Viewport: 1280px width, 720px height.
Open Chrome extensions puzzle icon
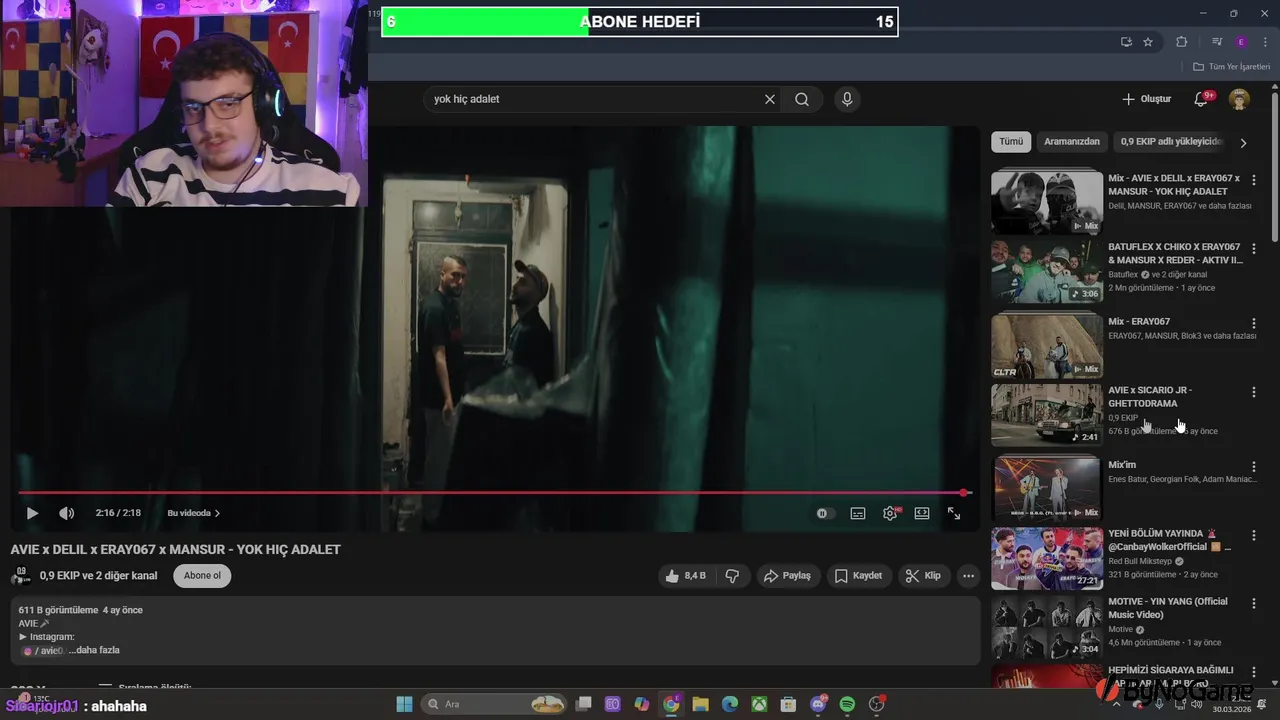tap(1182, 42)
